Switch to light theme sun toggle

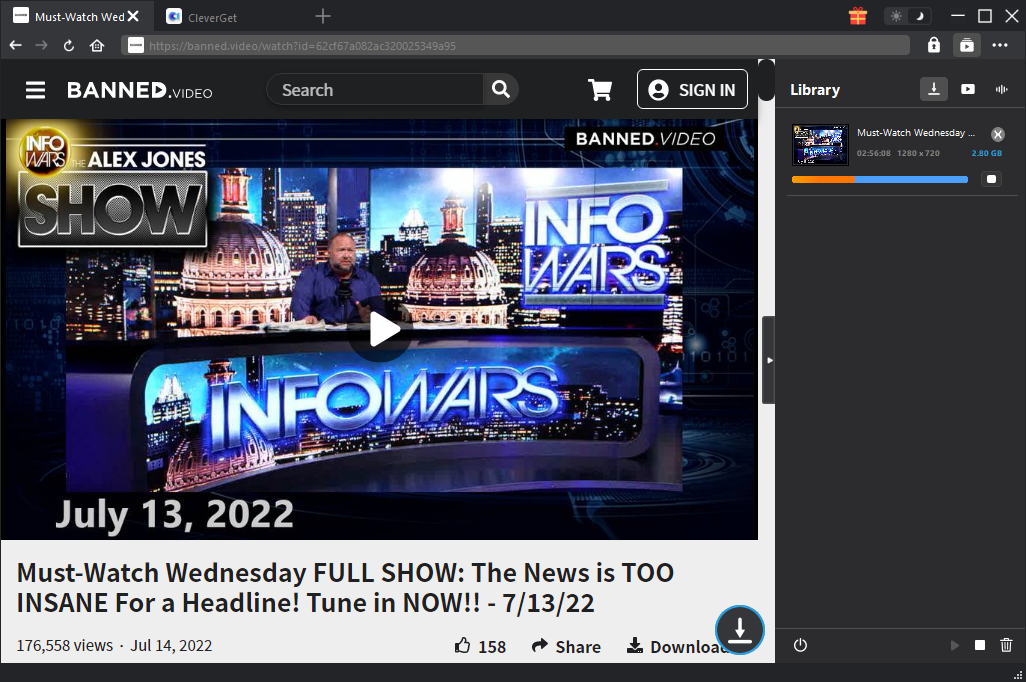pos(896,16)
